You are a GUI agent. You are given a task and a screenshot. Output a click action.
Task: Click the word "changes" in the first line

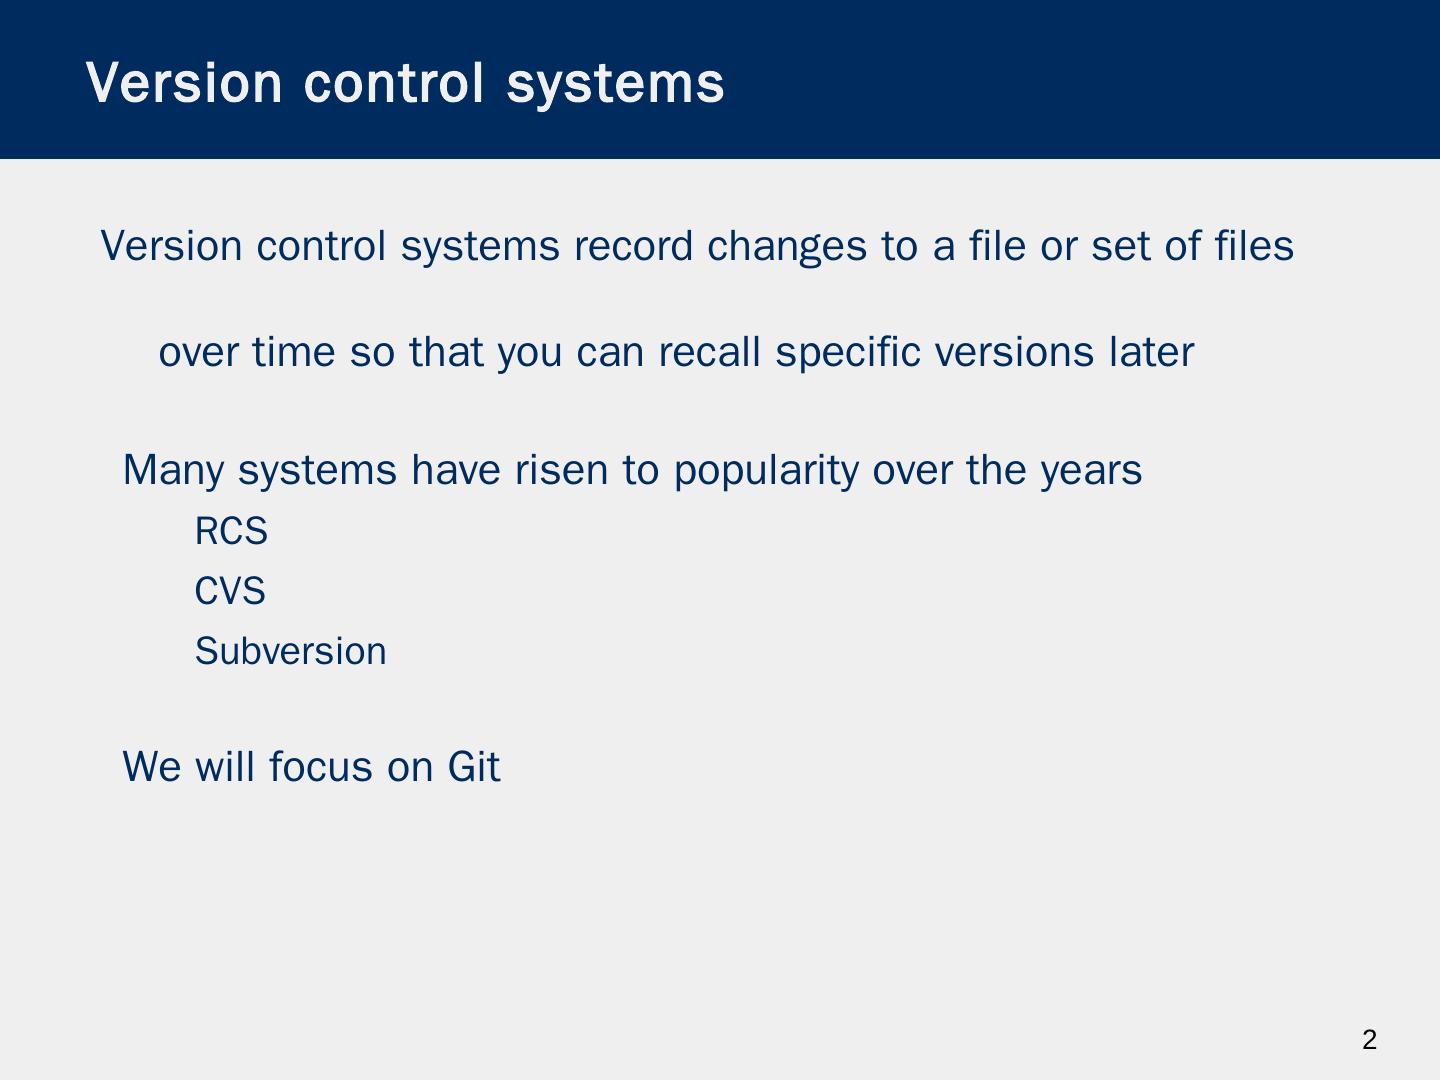point(787,246)
